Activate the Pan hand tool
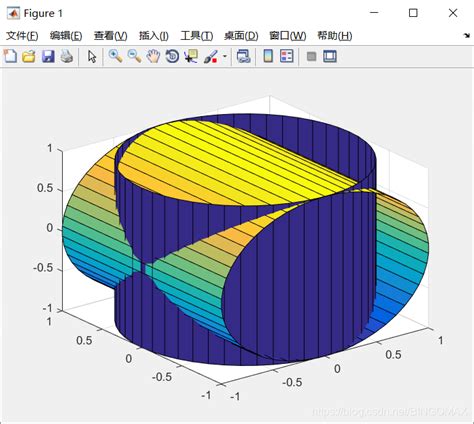This screenshot has width=474, height=424. pyautogui.click(x=153, y=56)
